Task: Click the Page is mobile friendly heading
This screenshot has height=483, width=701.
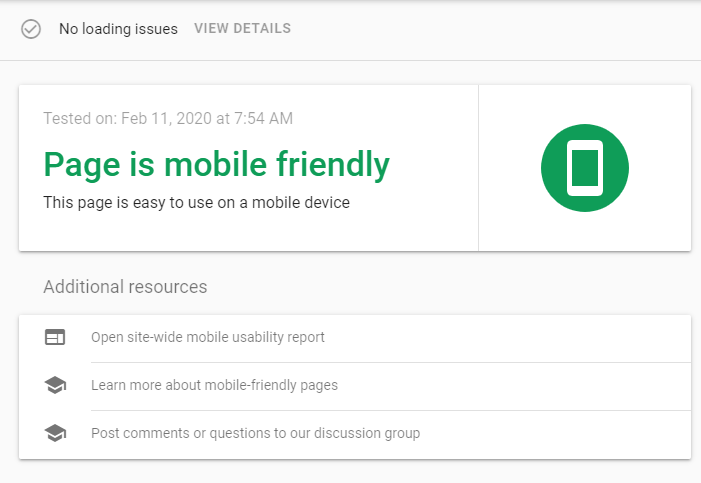Action: coord(217,165)
